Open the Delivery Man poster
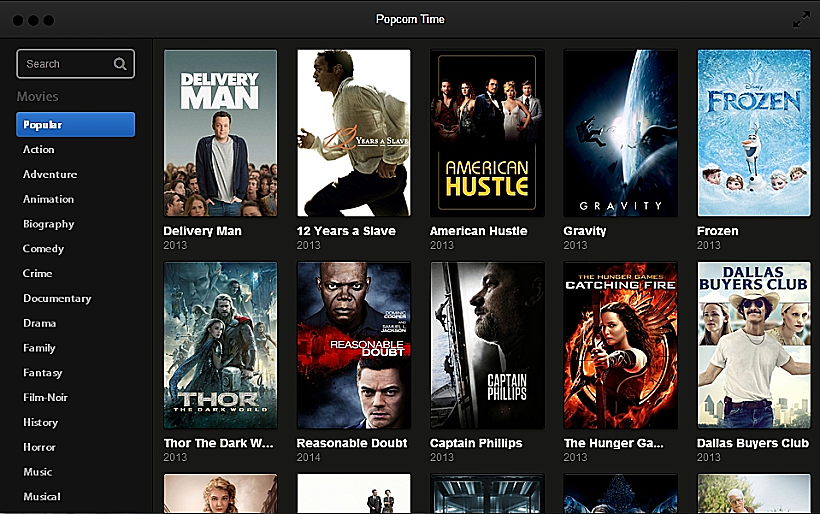Viewport: 820px width, 514px height. (x=220, y=133)
